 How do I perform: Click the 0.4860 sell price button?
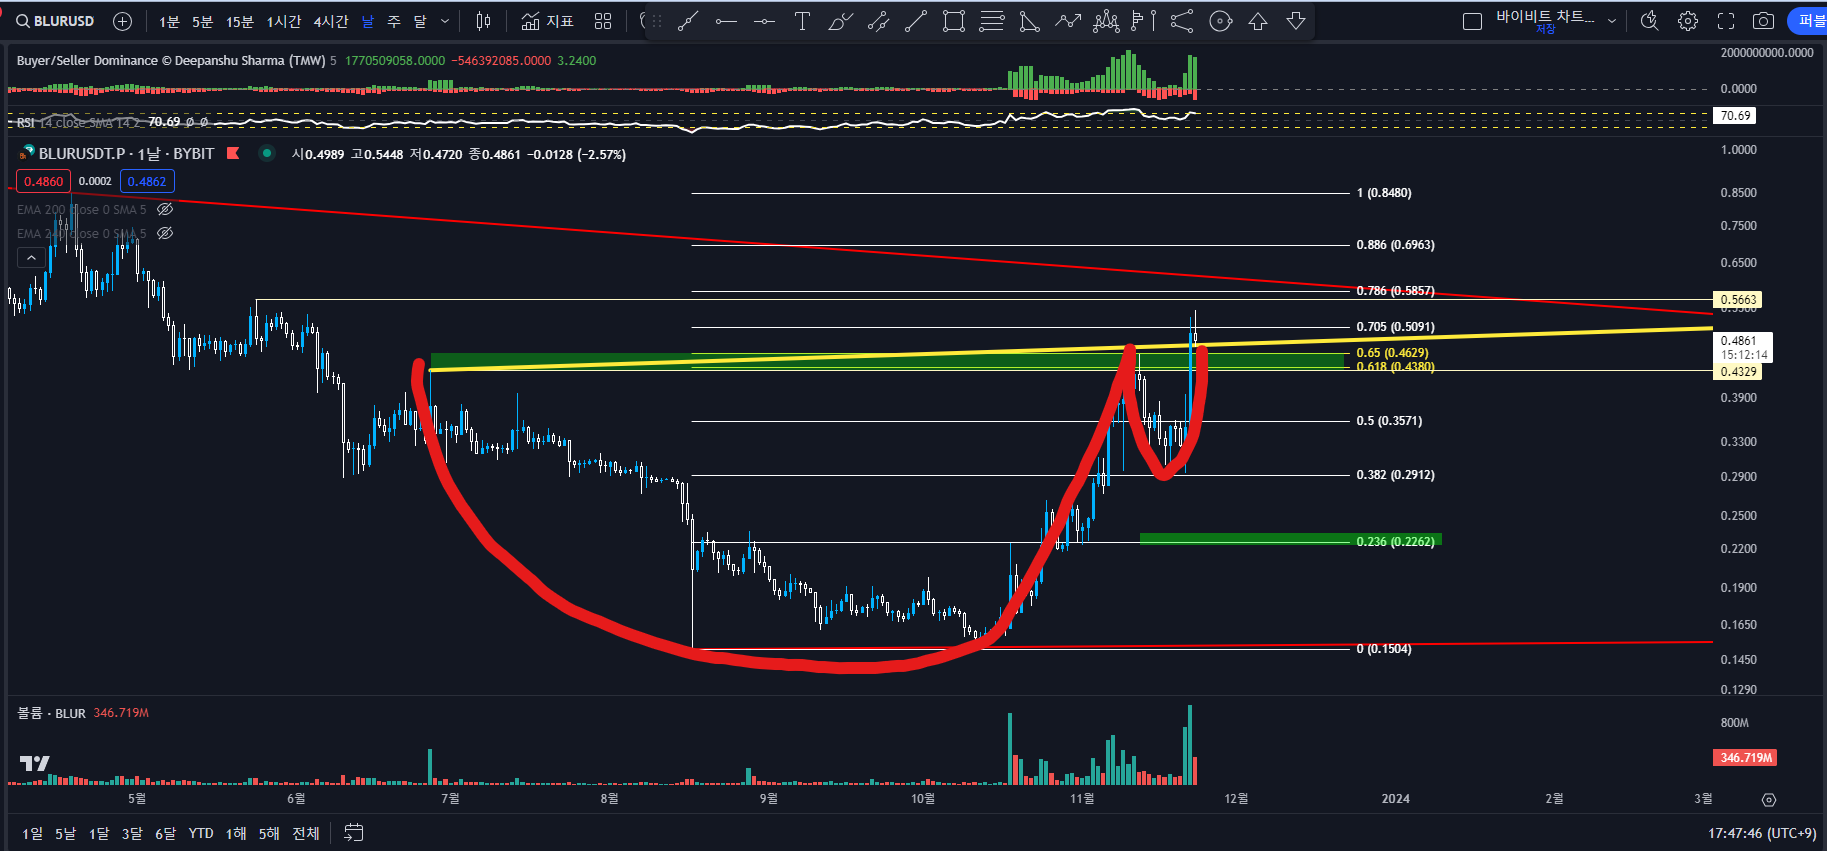[43, 181]
